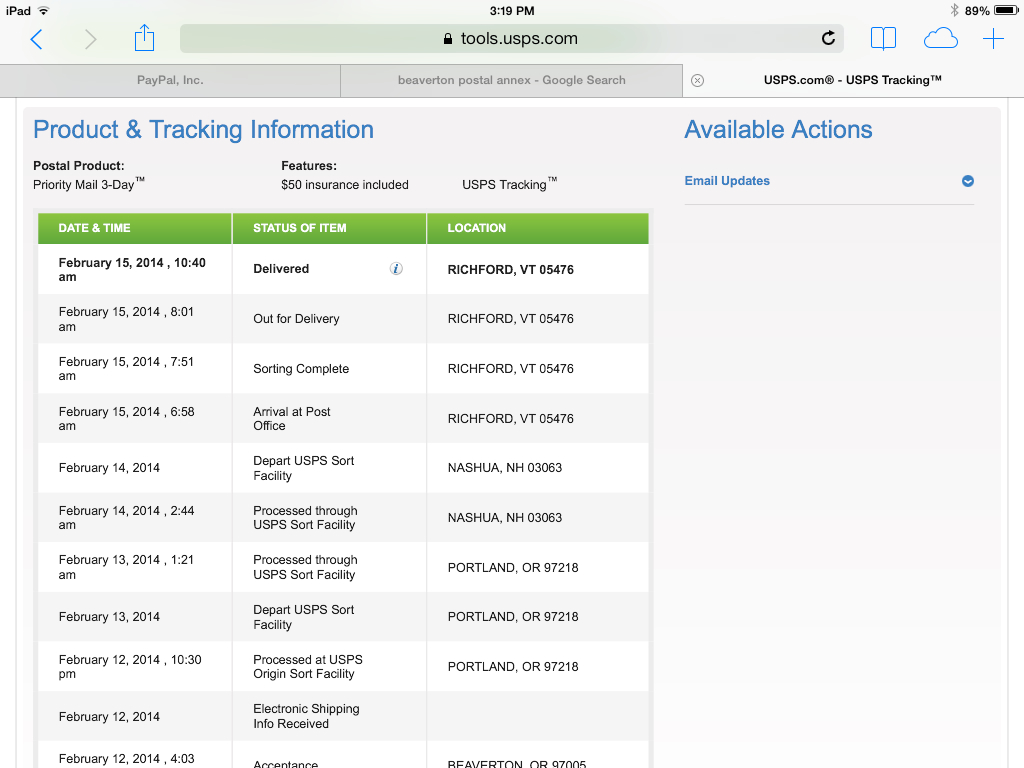Tap the tools.usps.com address bar
Viewport: 1024px width, 768px height.
pyautogui.click(x=510, y=39)
